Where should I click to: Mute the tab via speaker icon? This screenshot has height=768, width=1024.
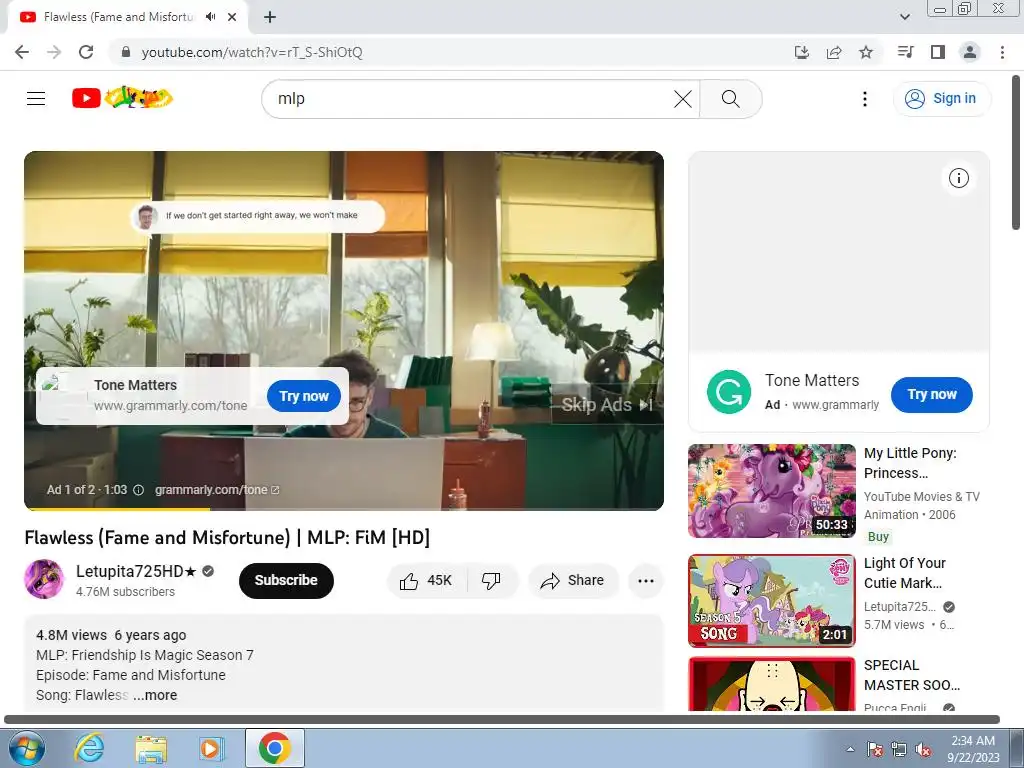tap(210, 17)
